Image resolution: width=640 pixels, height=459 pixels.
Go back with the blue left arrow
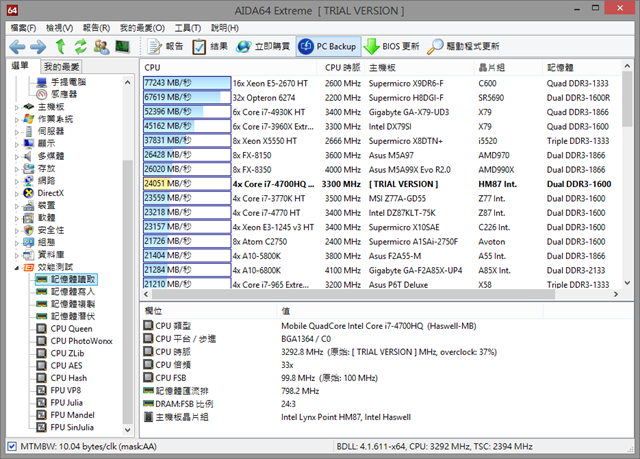[17, 47]
